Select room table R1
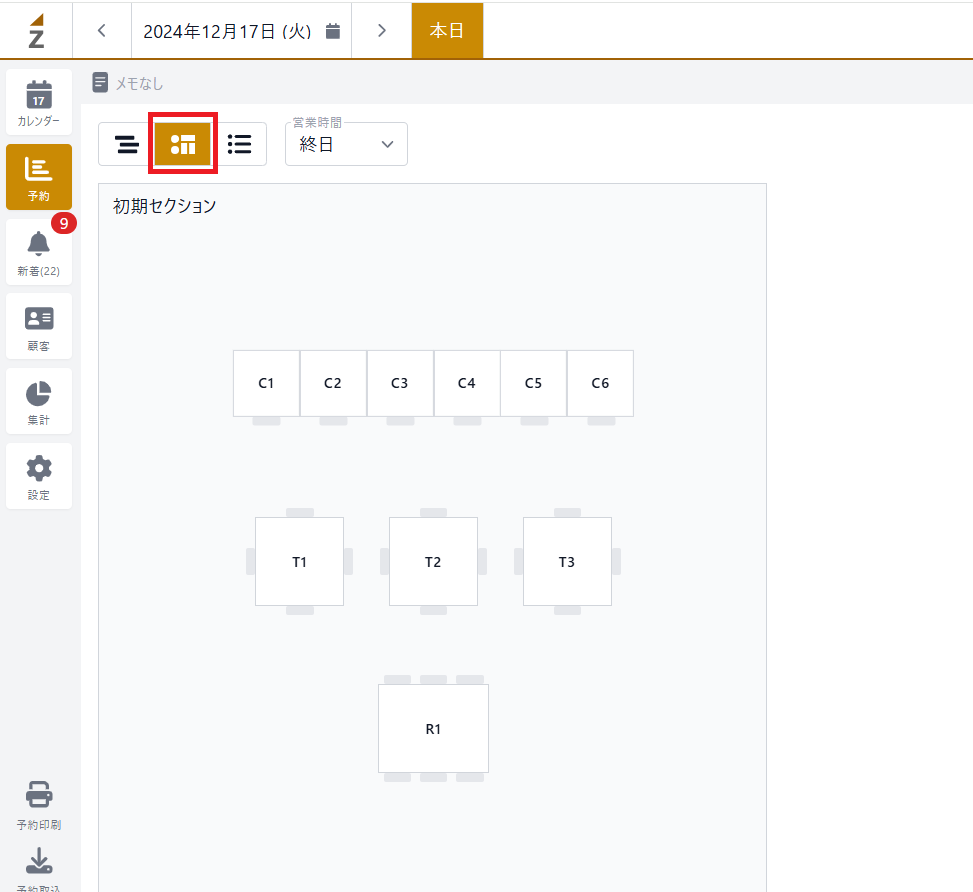 click(433, 729)
